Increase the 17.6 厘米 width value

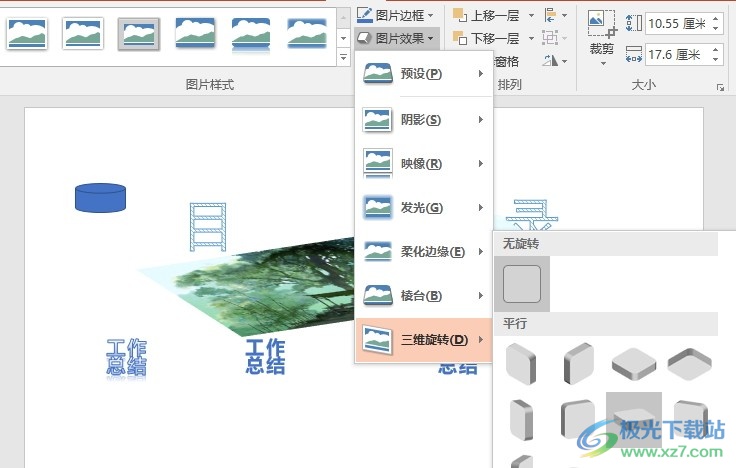(x=716, y=50)
